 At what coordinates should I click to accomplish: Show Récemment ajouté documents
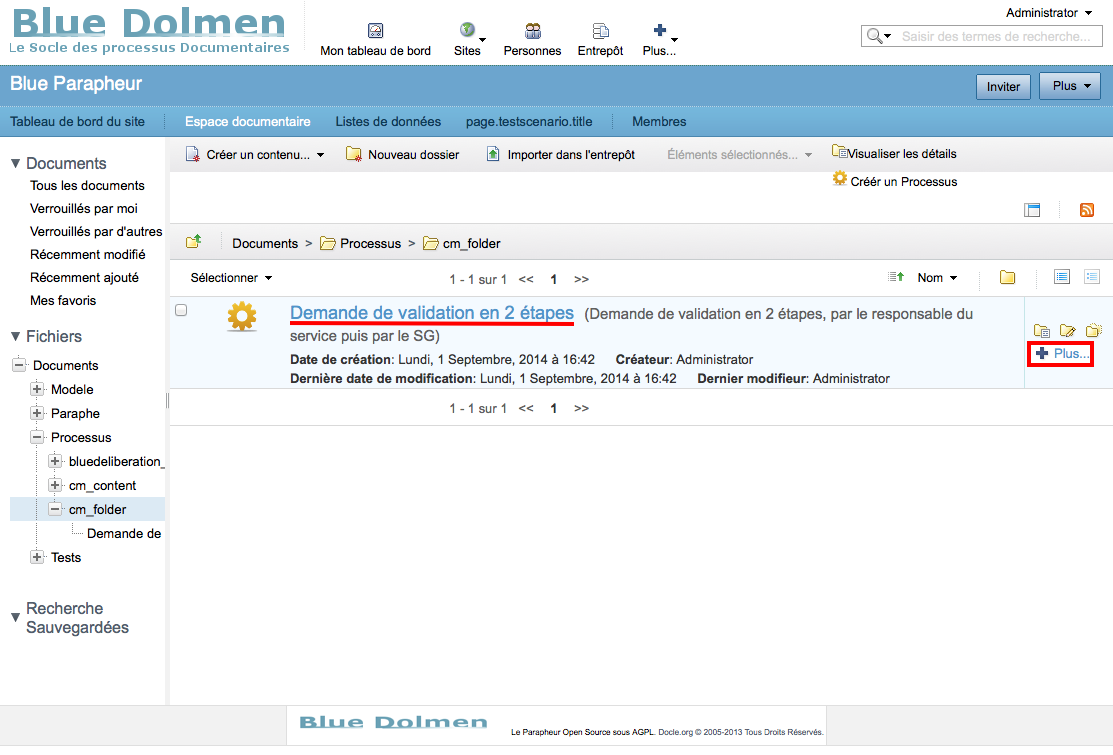click(84, 277)
